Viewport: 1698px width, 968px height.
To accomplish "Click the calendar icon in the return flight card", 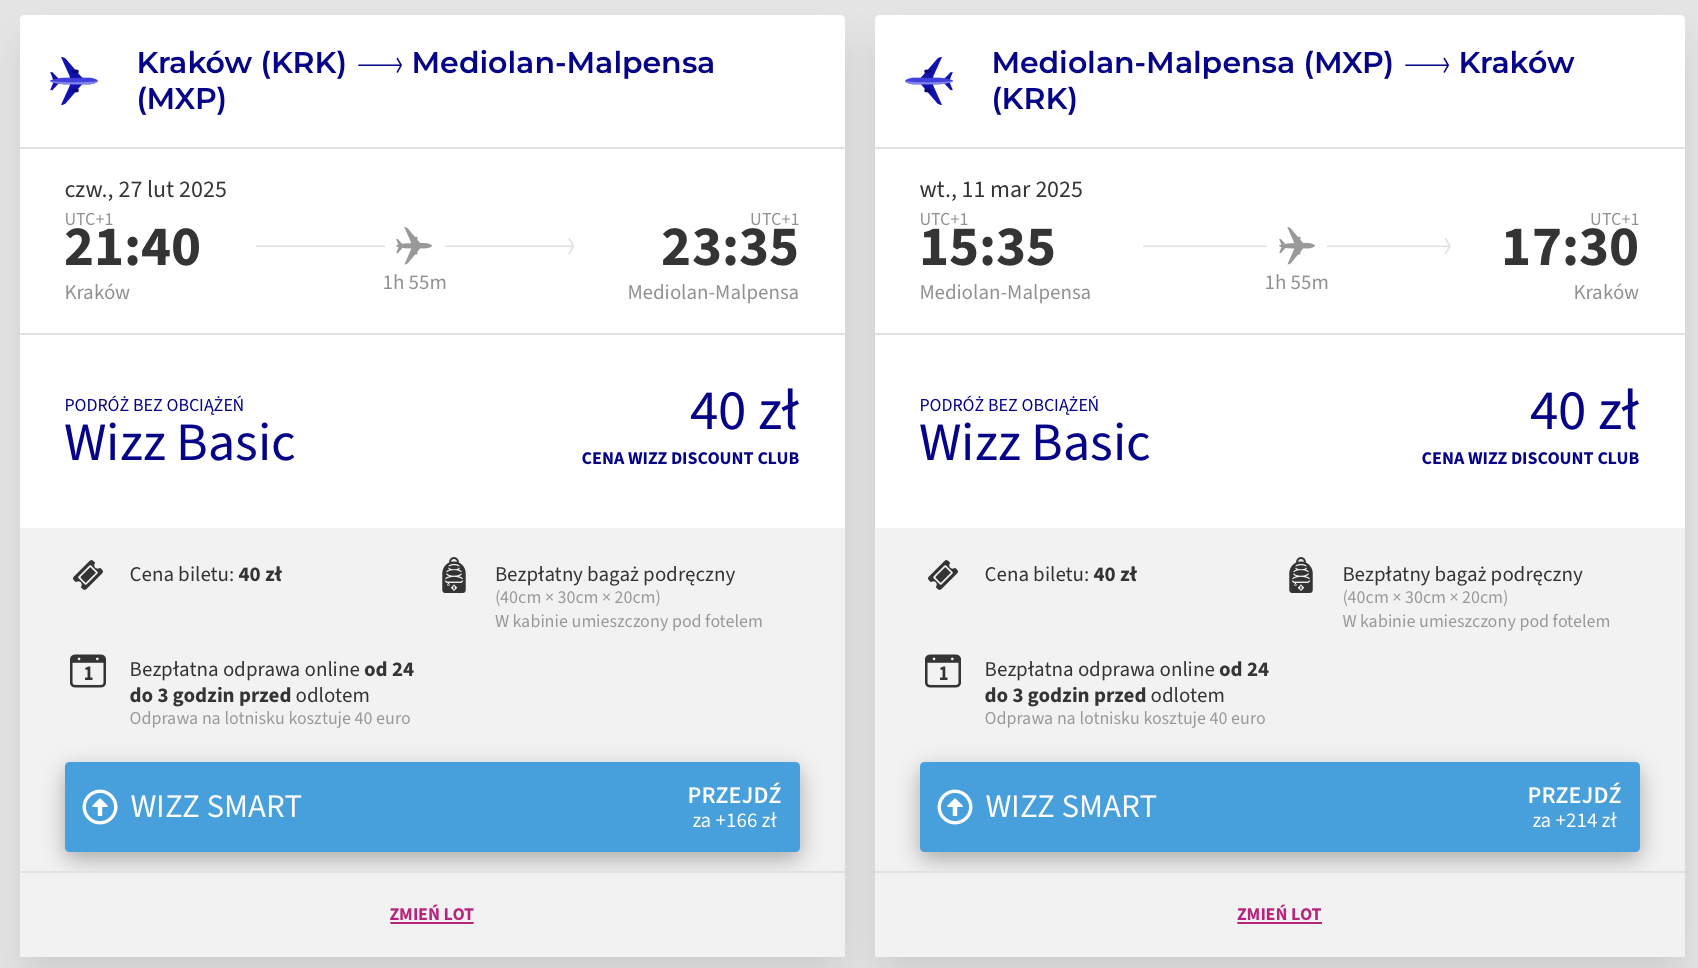I will 943,671.
